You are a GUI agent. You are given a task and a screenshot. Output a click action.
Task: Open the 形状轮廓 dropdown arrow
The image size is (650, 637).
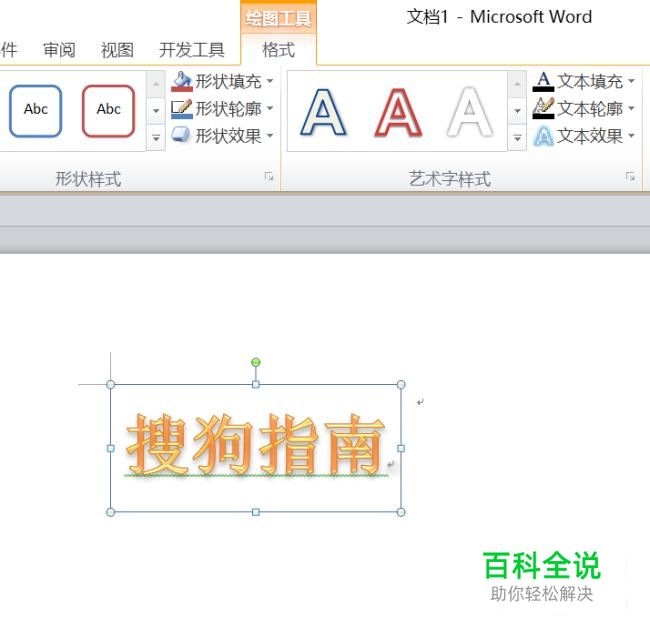coord(270,108)
